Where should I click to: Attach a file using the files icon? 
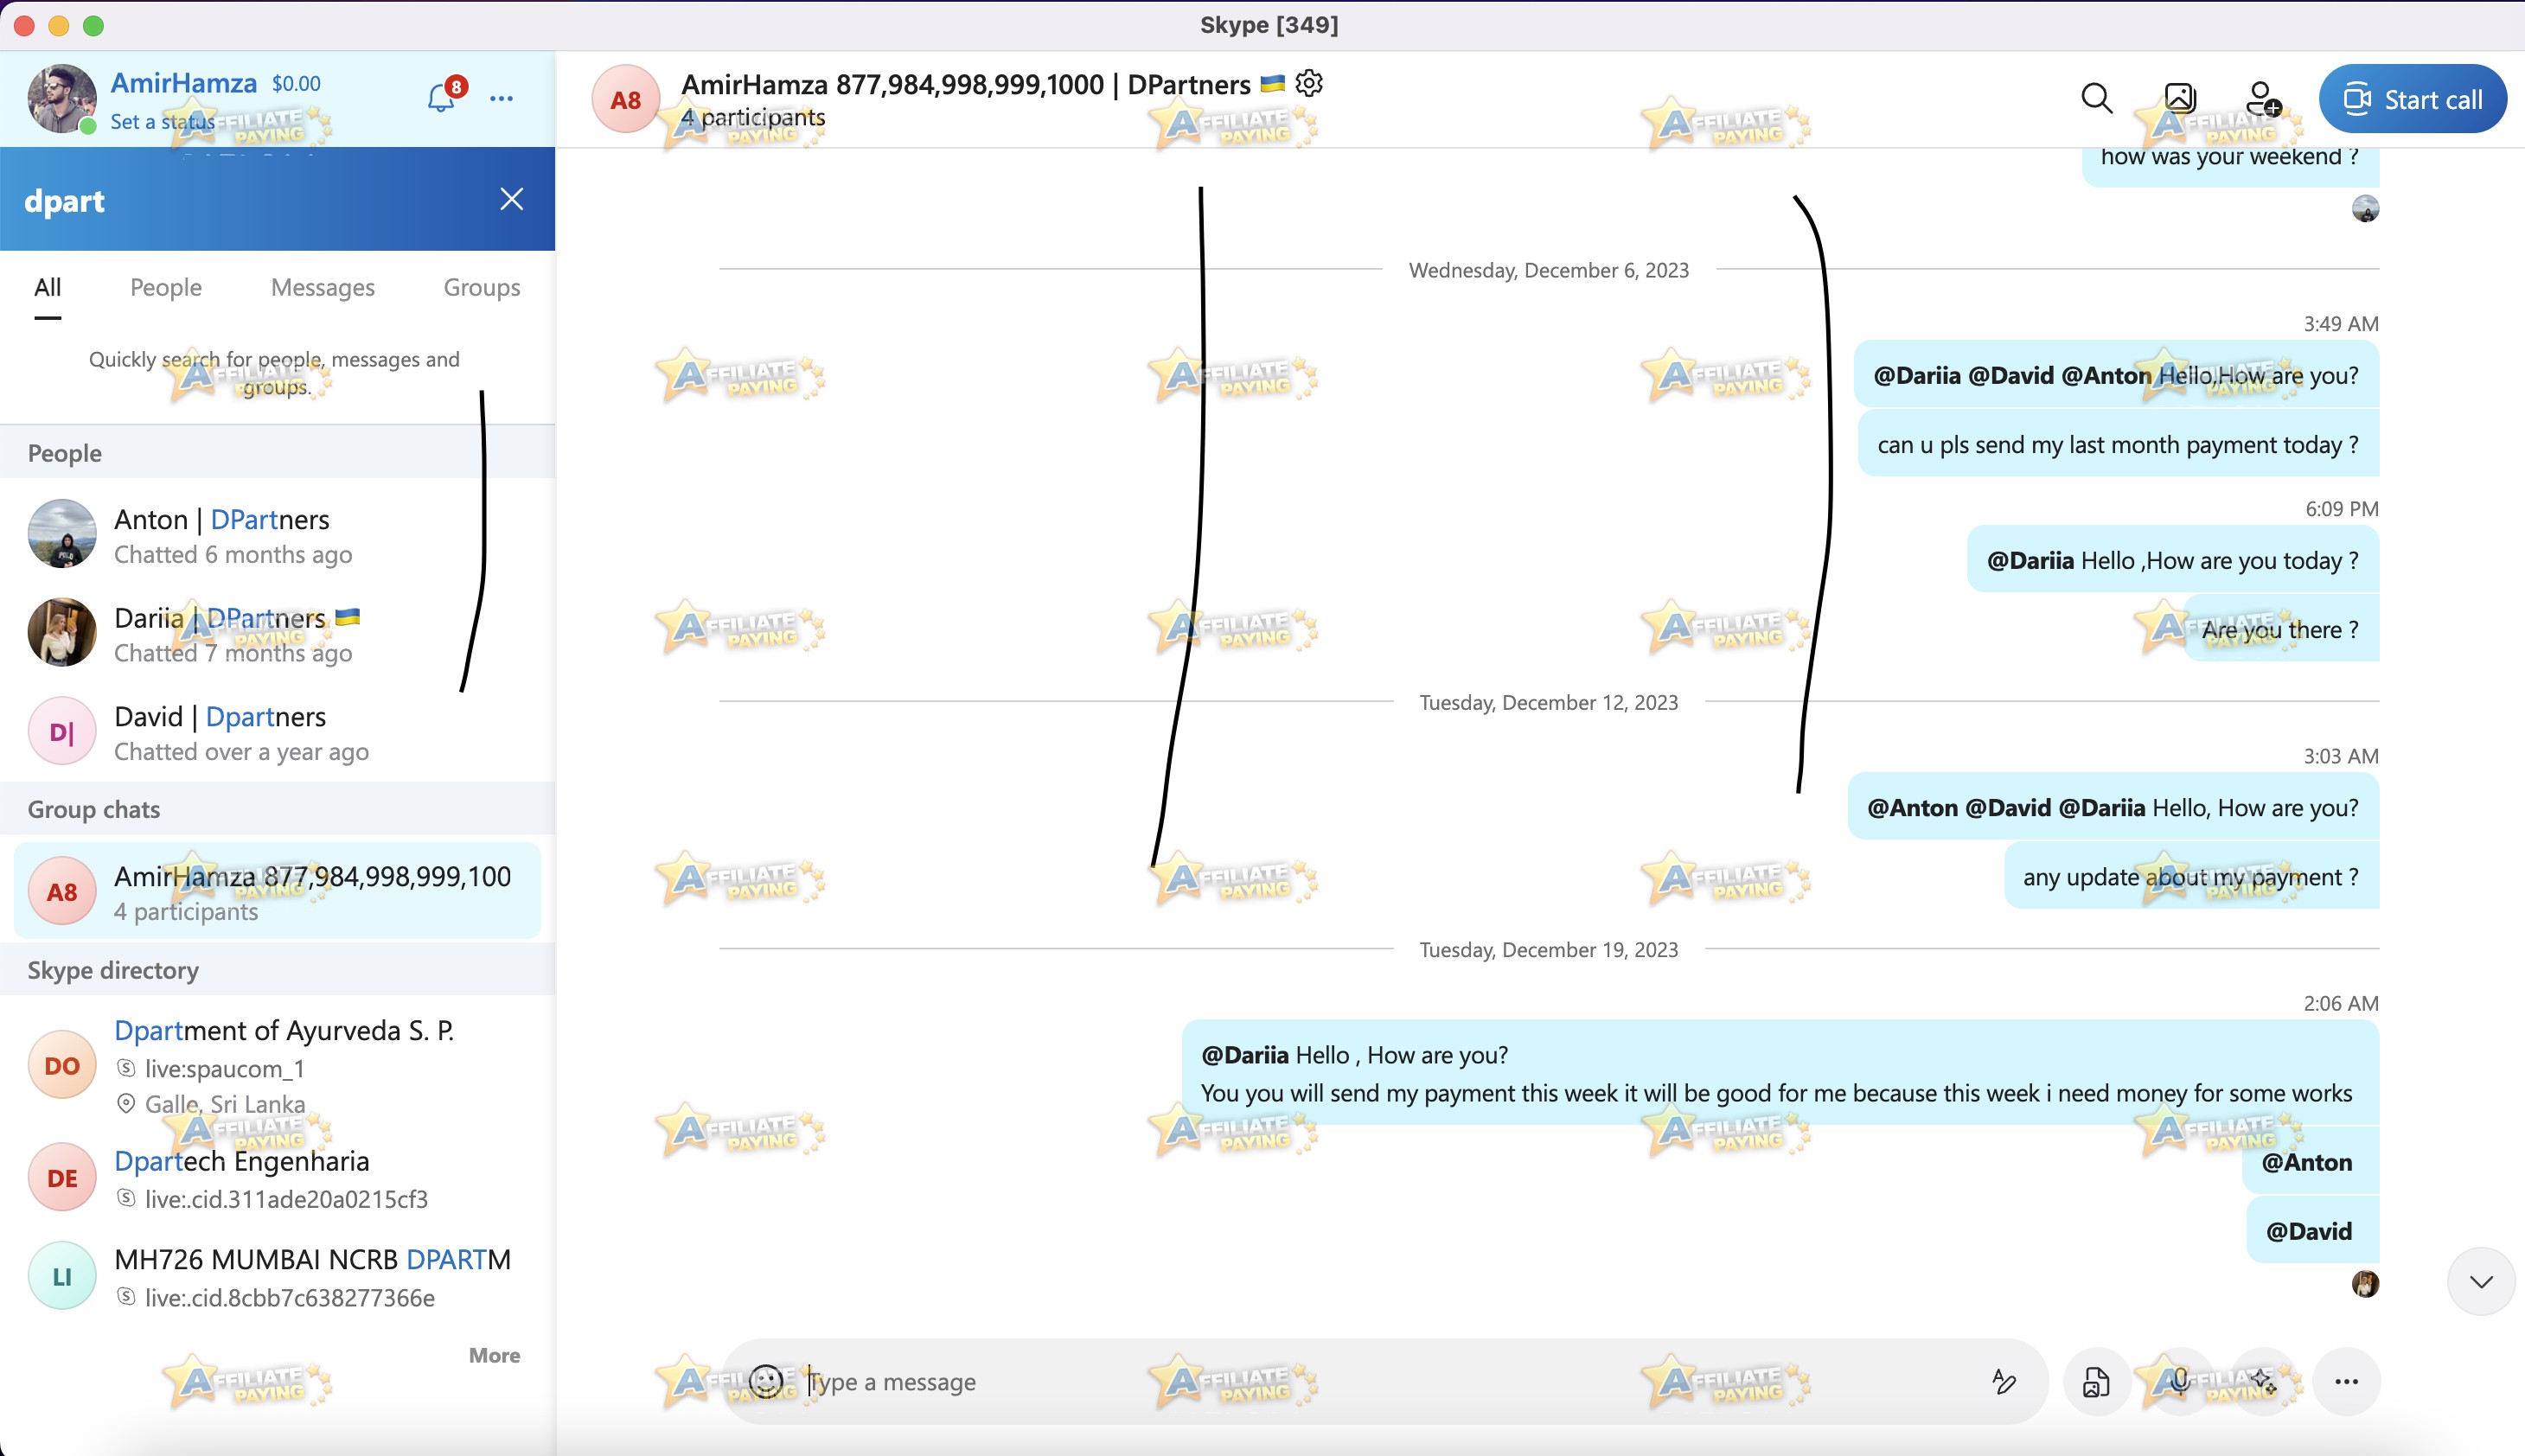pos(2096,1381)
